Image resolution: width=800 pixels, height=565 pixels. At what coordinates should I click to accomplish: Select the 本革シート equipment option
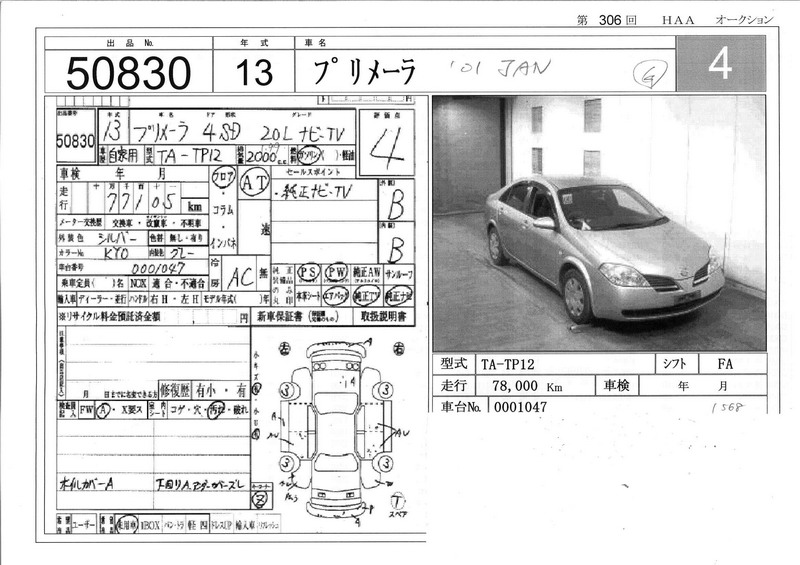[x=308, y=296]
